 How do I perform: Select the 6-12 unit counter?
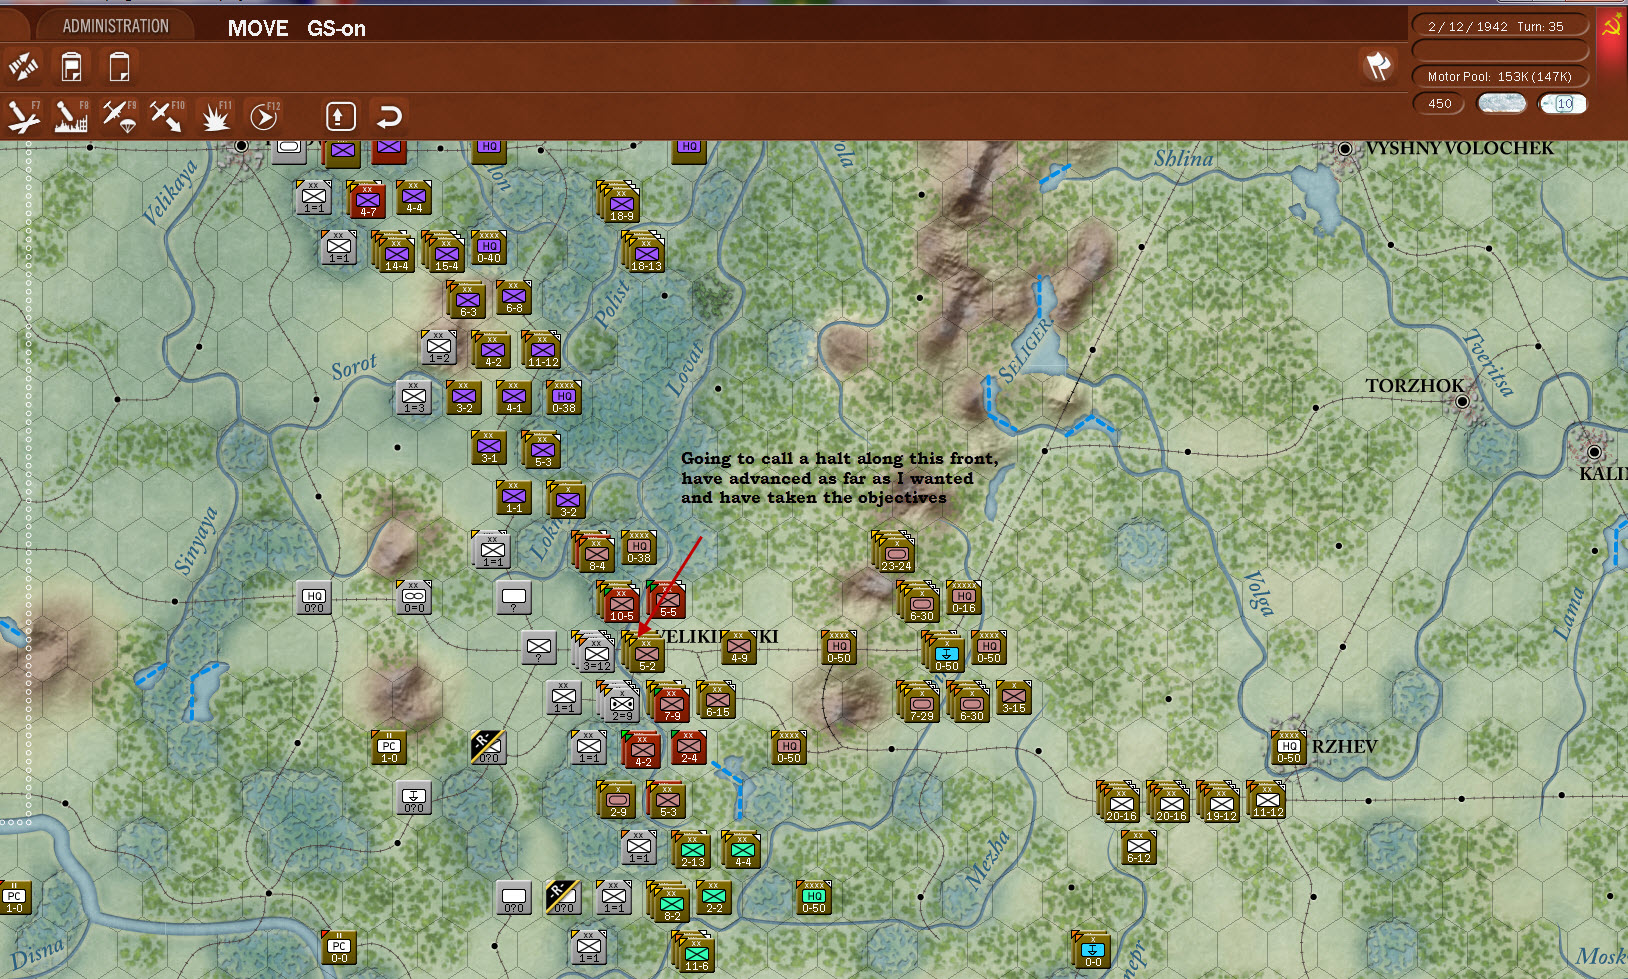[x=1139, y=848]
